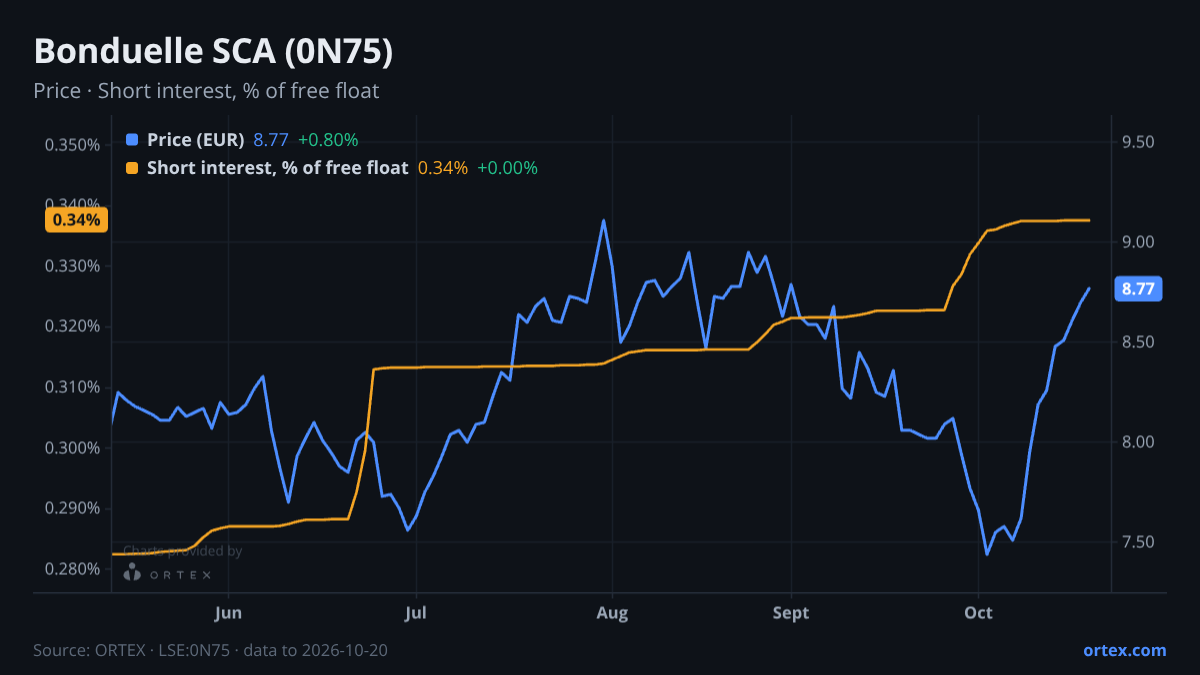Screen dimensions: 1200x675
Task: Click the Oct x-axis label
Action: click(978, 612)
